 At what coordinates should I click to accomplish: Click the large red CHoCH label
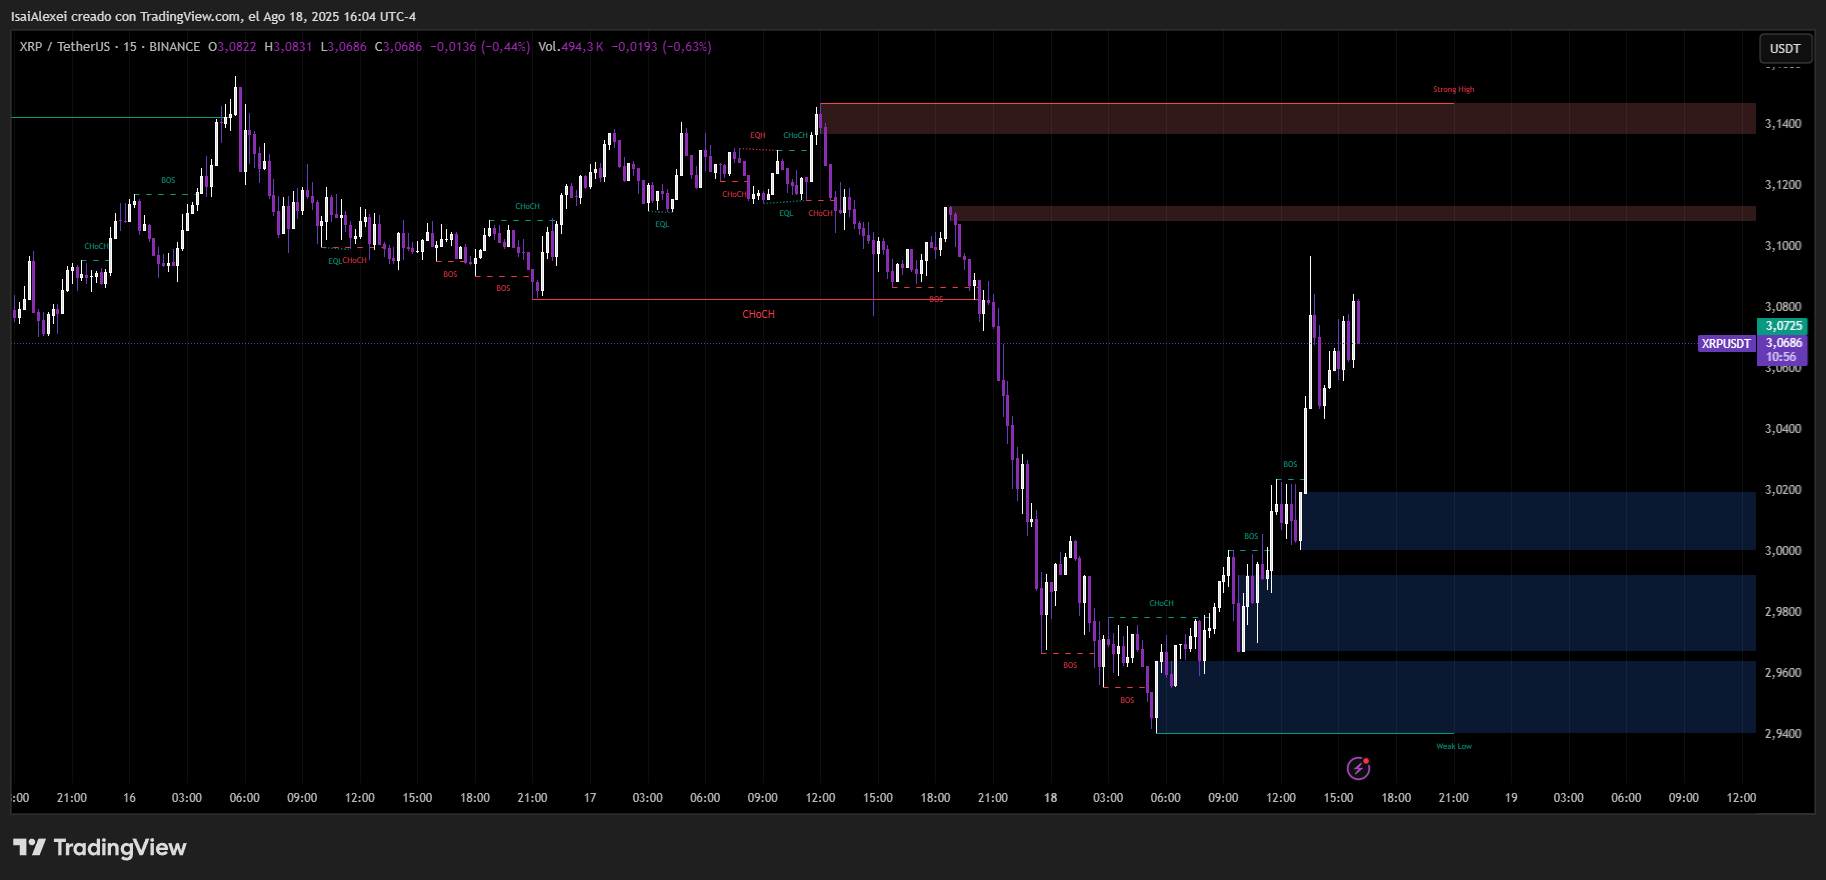coord(758,314)
